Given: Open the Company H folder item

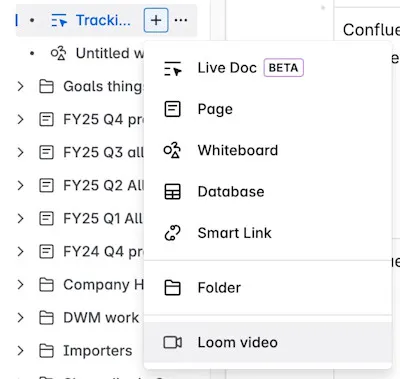Looking at the screenshot, I should (x=103, y=285).
